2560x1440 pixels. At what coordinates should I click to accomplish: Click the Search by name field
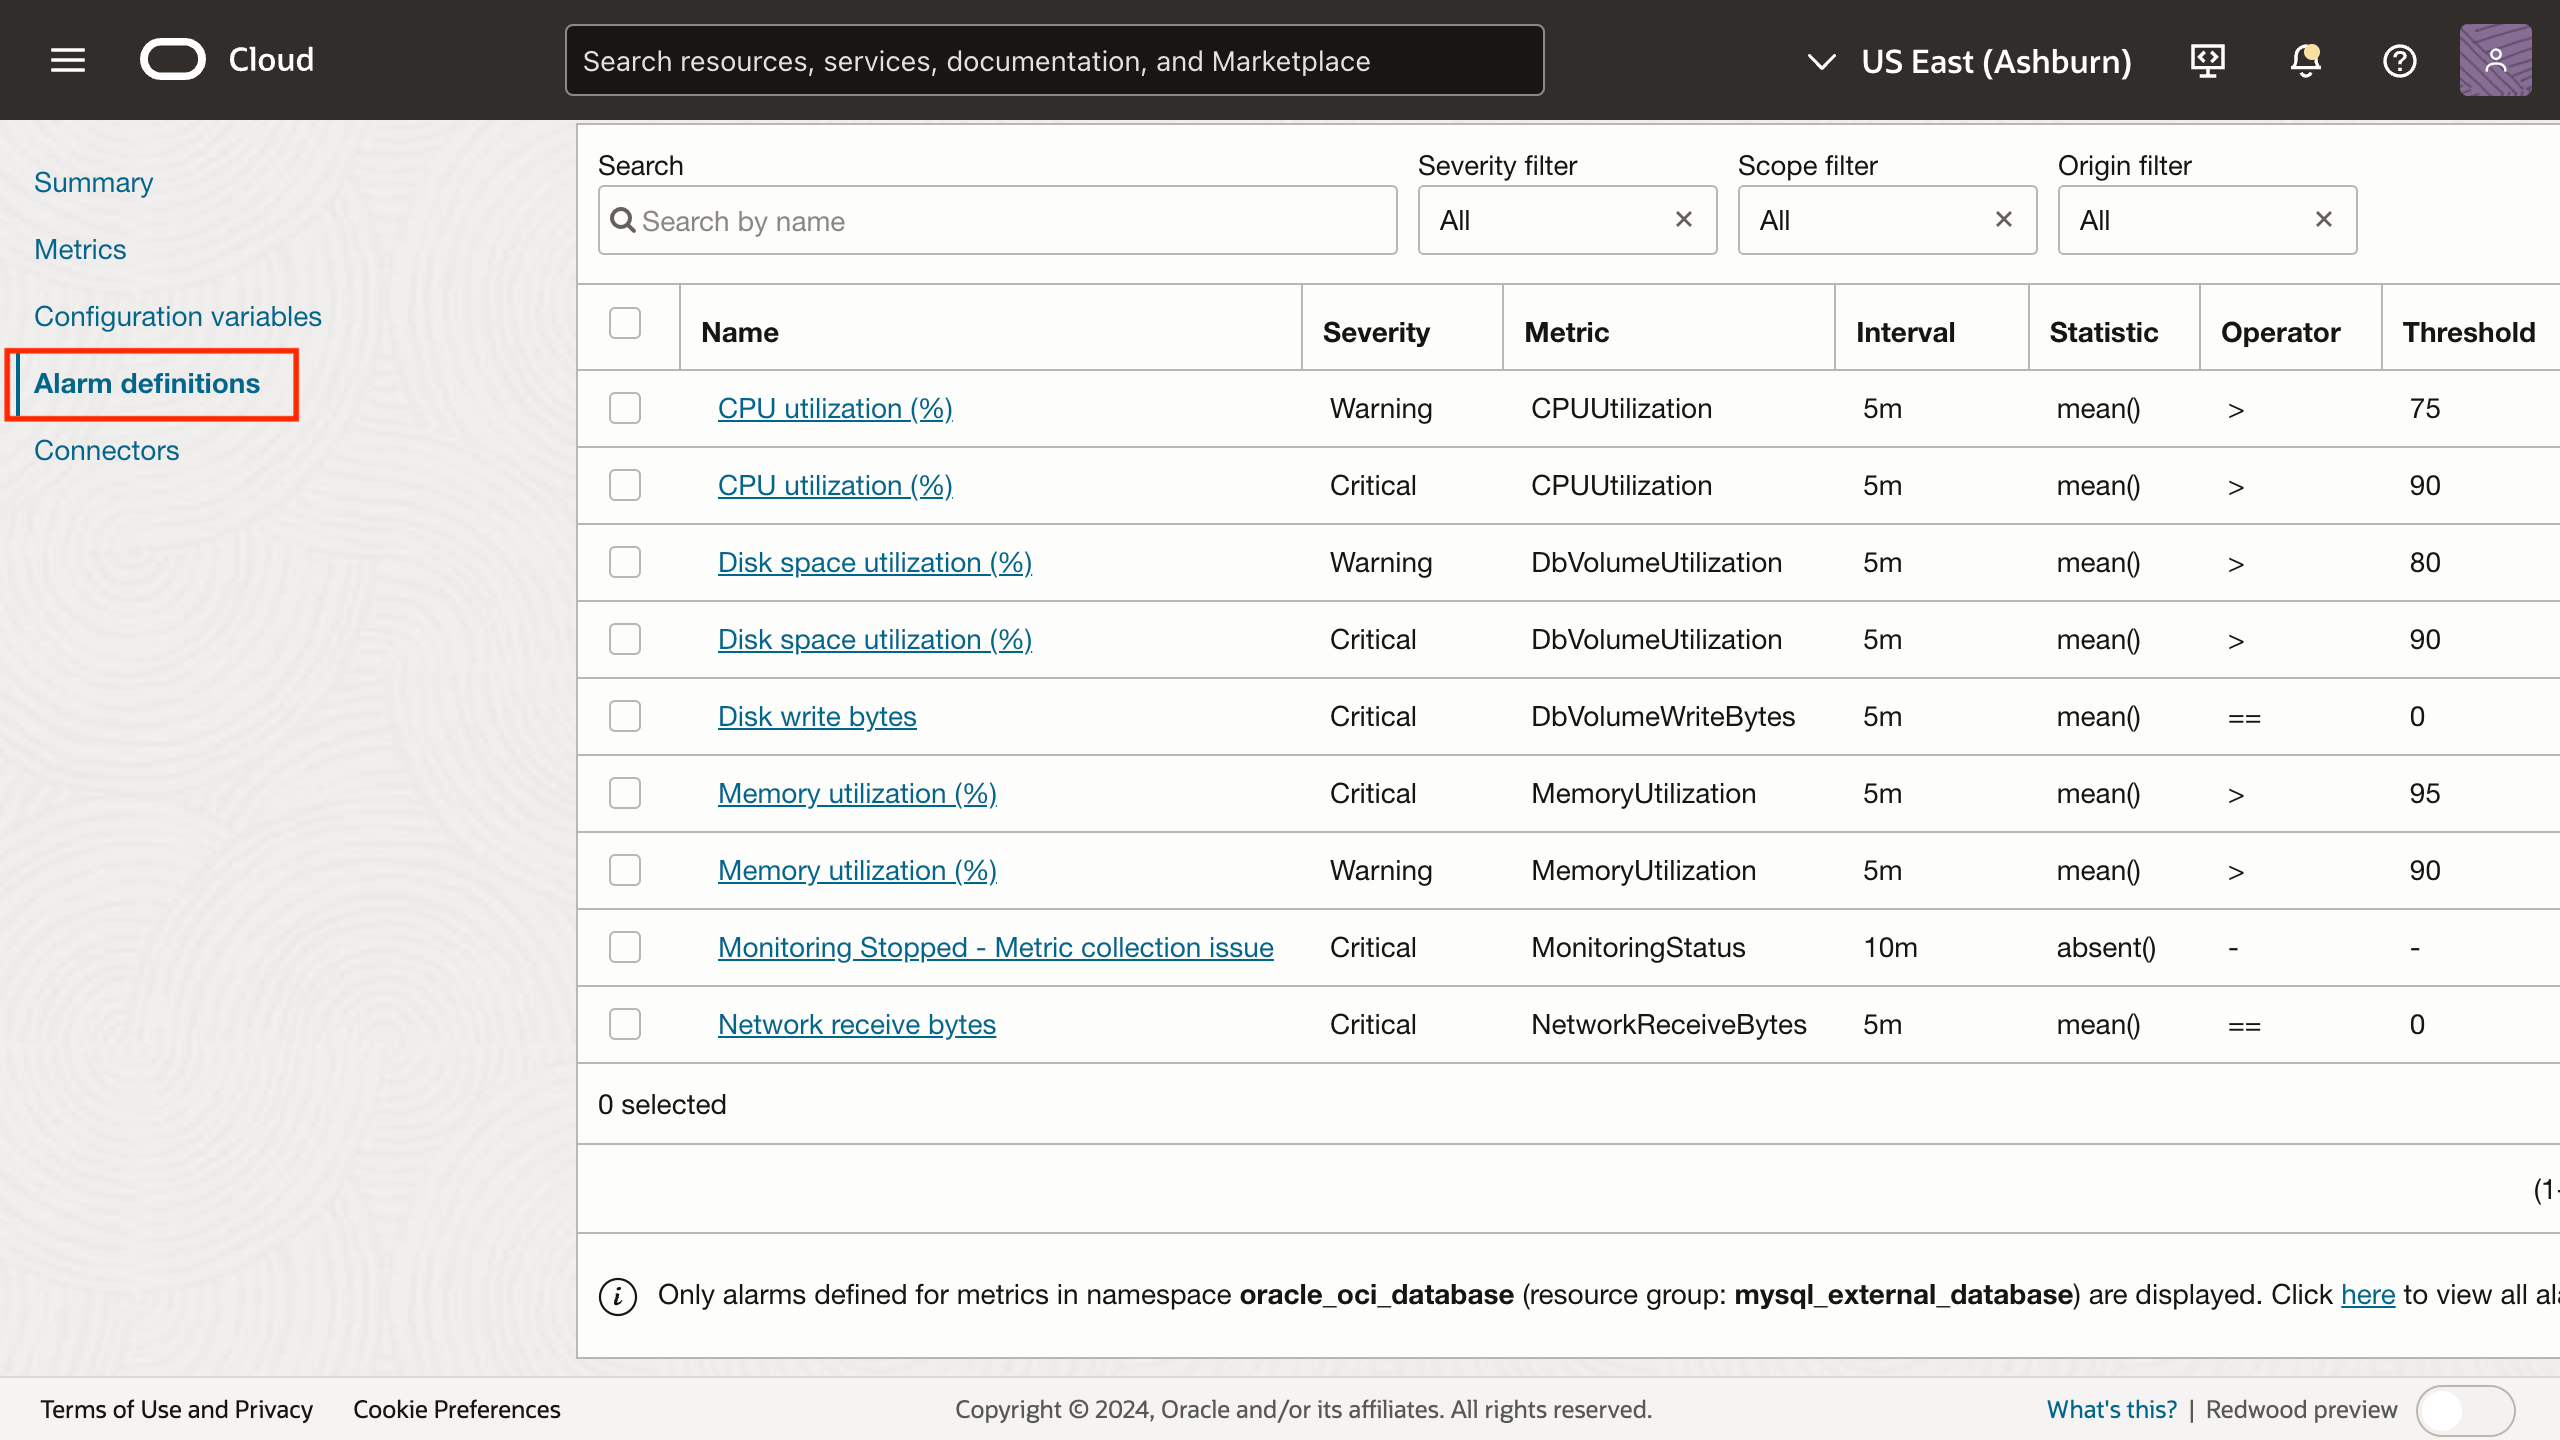[996, 220]
